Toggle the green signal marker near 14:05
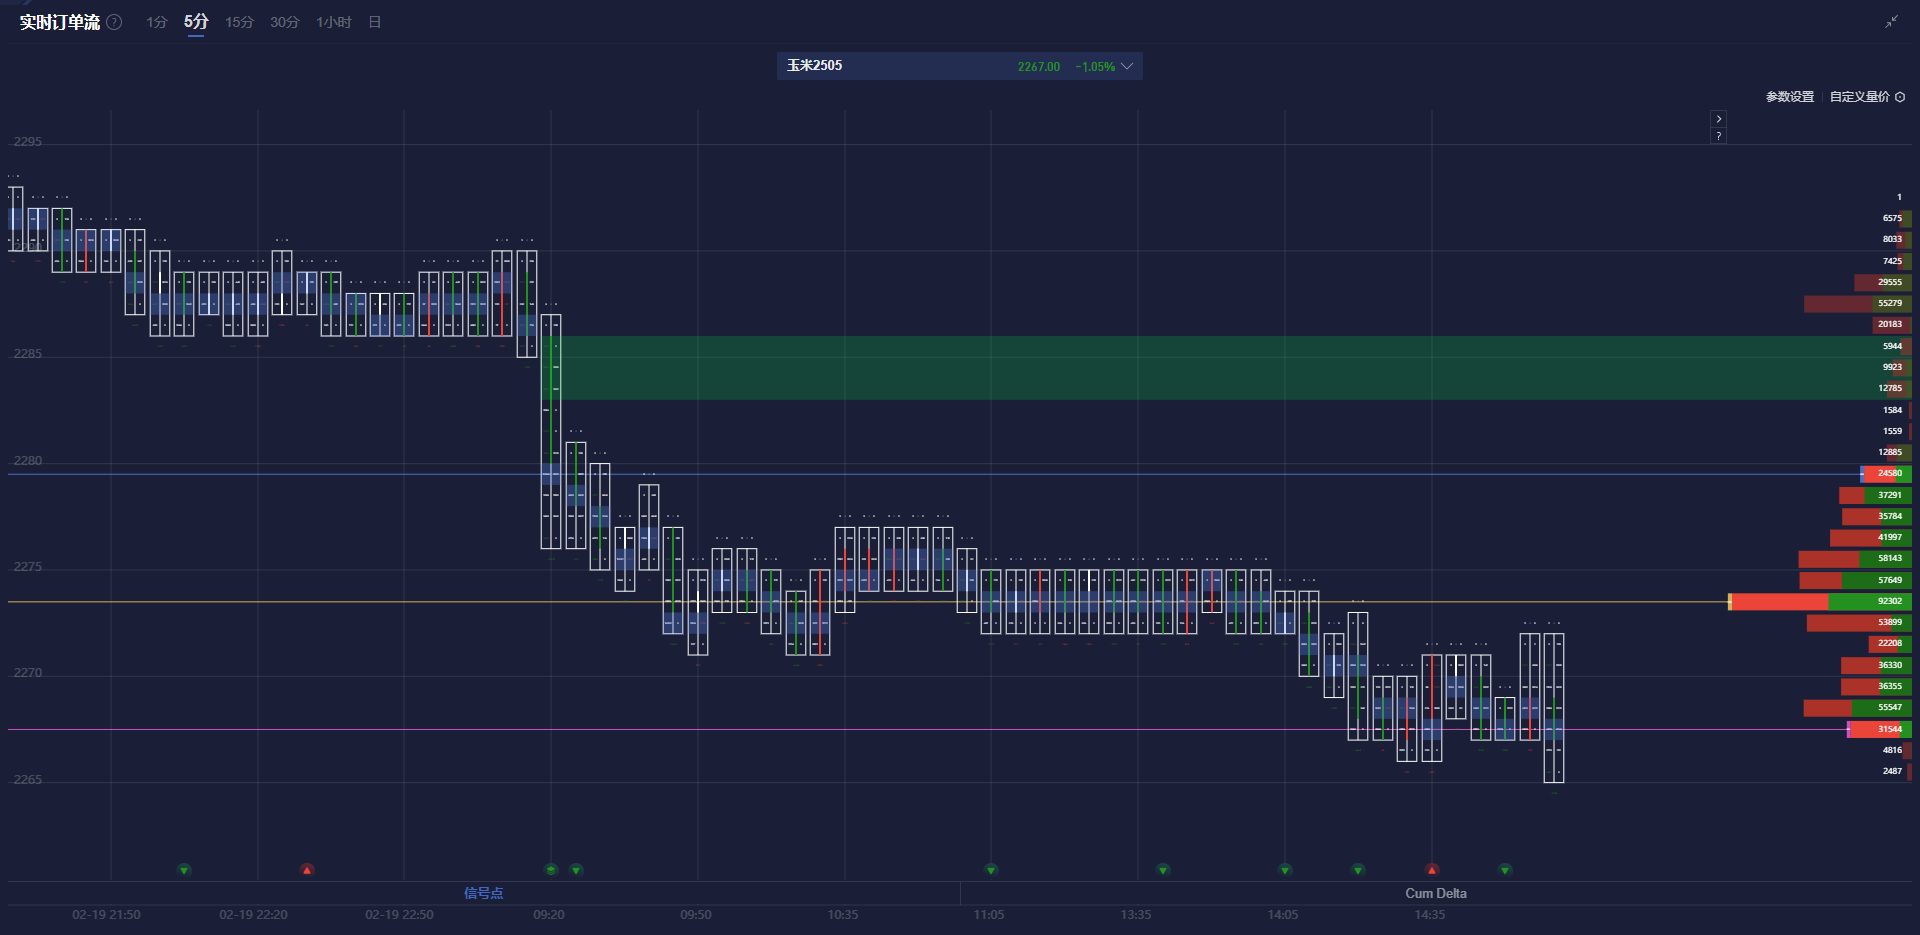This screenshot has height=935, width=1920. (1283, 869)
